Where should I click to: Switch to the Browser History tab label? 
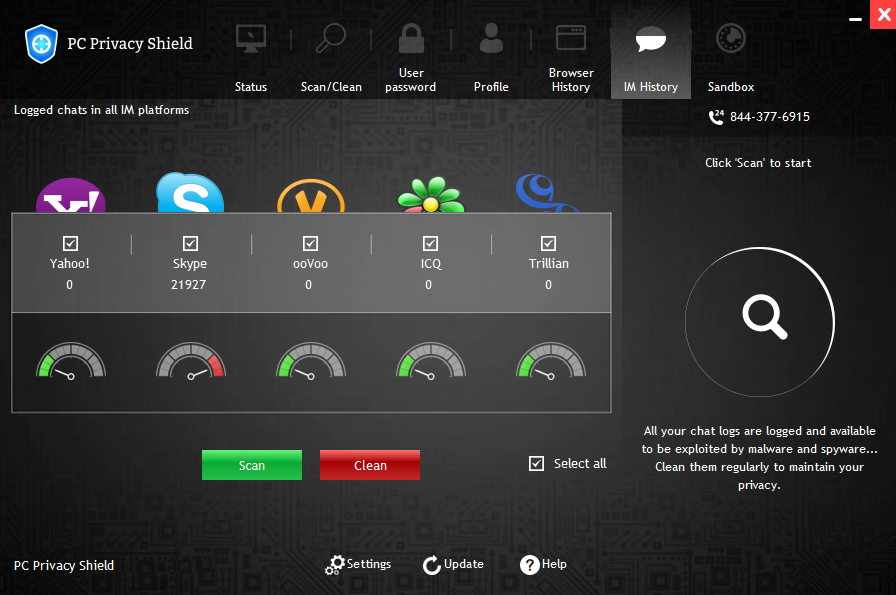tap(571, 80)
